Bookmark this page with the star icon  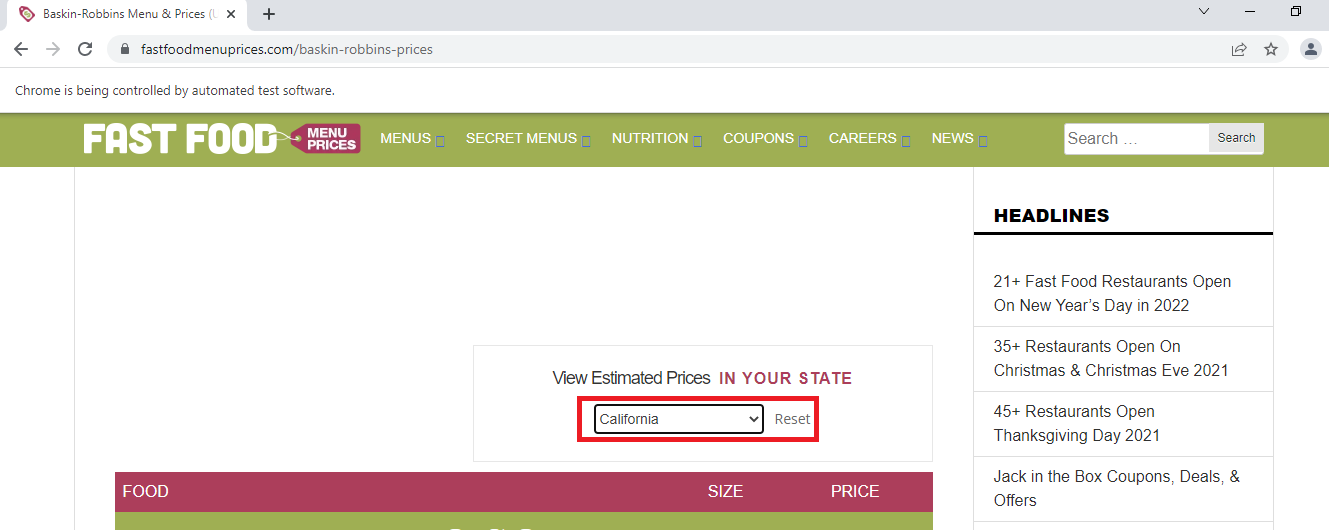click(x=1271, y=49)
